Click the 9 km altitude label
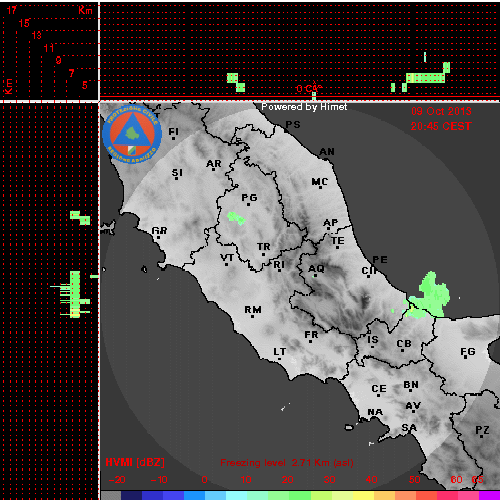The height and width of the screenshot is (500, 500). click(59, 60)
